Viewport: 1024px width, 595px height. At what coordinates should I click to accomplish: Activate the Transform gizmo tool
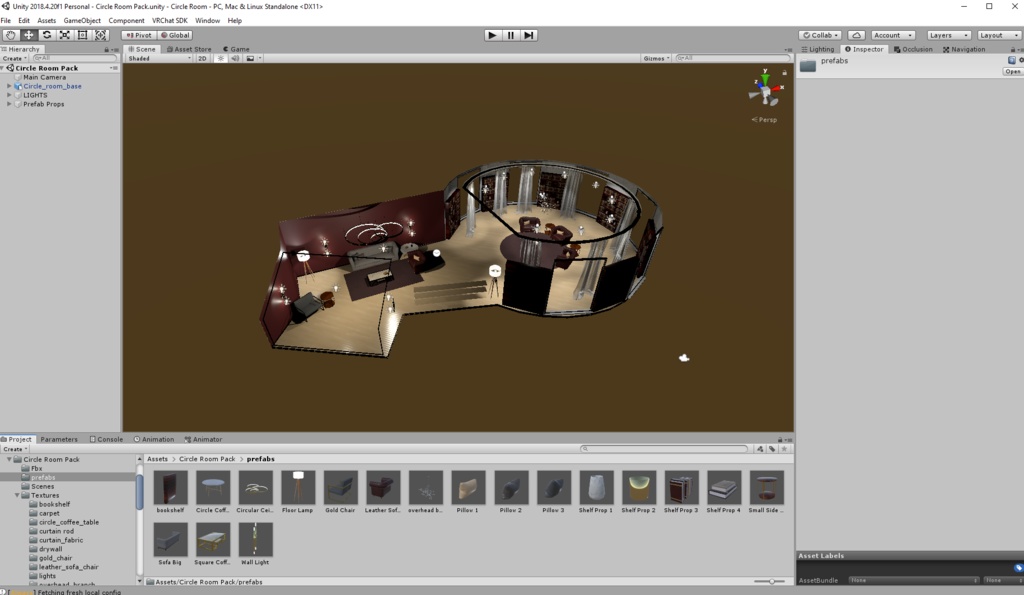click(x=100, y=35)
